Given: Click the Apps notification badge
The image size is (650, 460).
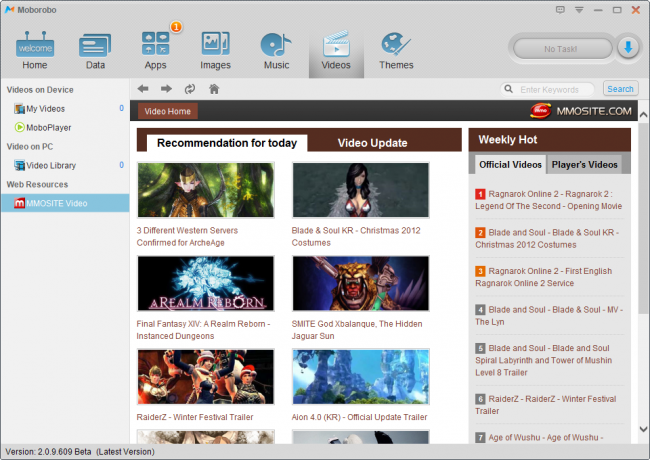Looking at the screenshot, I should click(x=176, y=27).
